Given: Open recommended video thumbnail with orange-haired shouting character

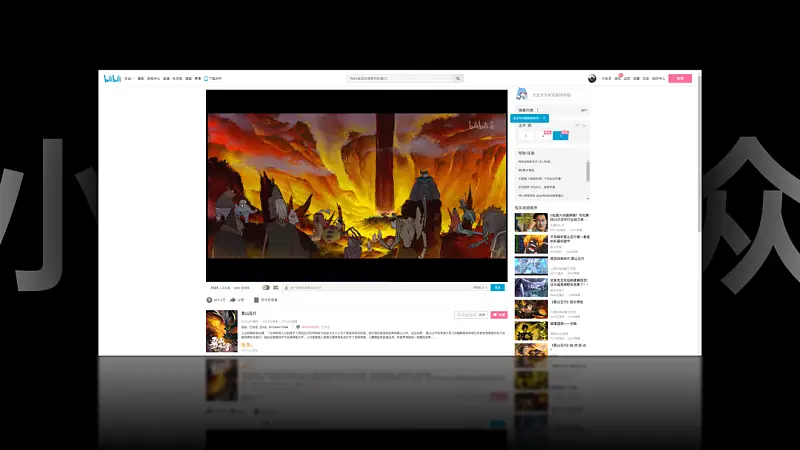Looking at the screenshot, I should 531,244.
